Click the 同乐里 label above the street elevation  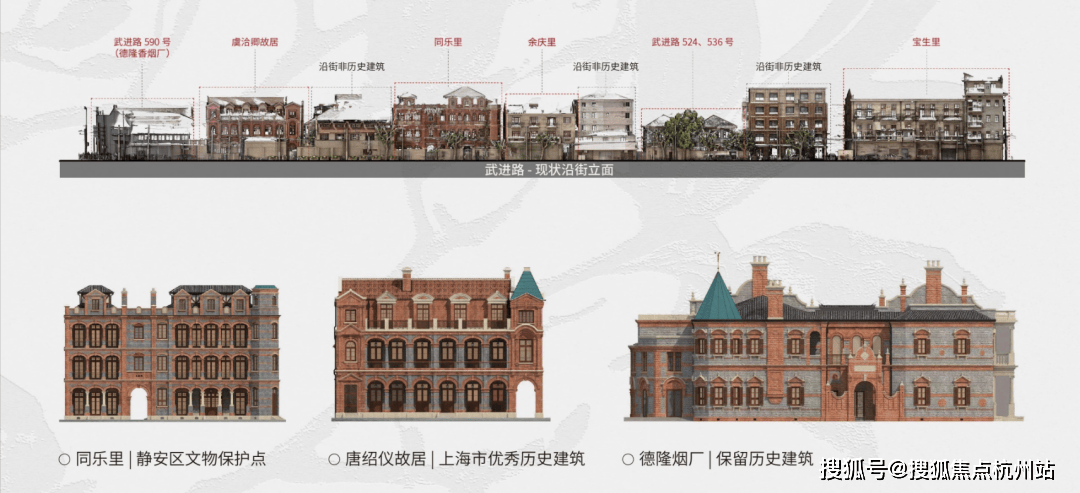click(x=447, y=43)
